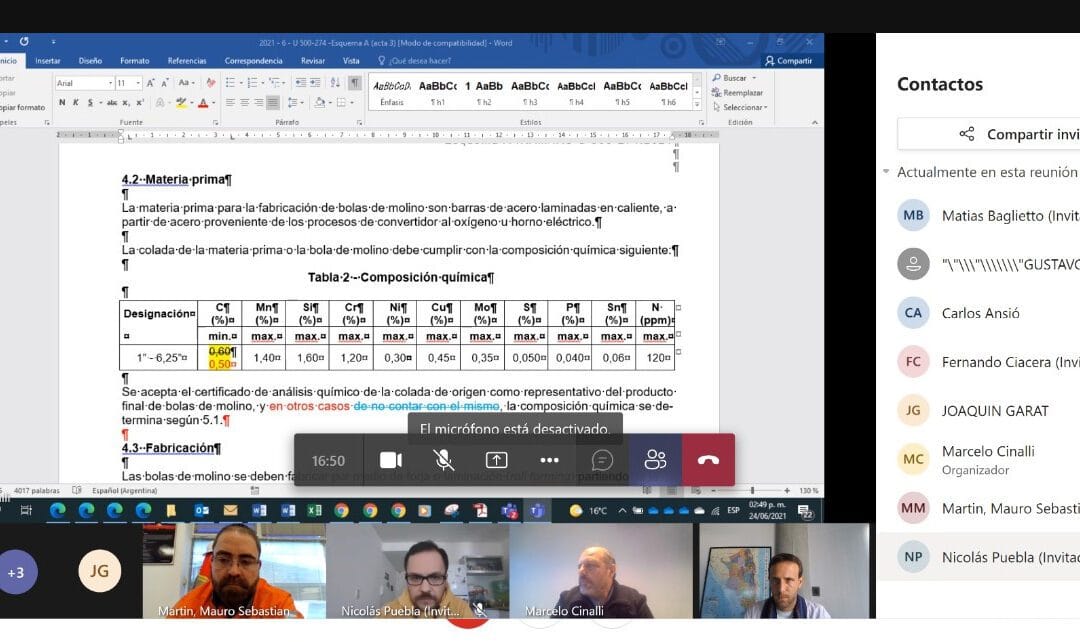This screenshot has width=1080, height=642.
Task: Toggle superscript formatting
Action: (x=140, y=103)
